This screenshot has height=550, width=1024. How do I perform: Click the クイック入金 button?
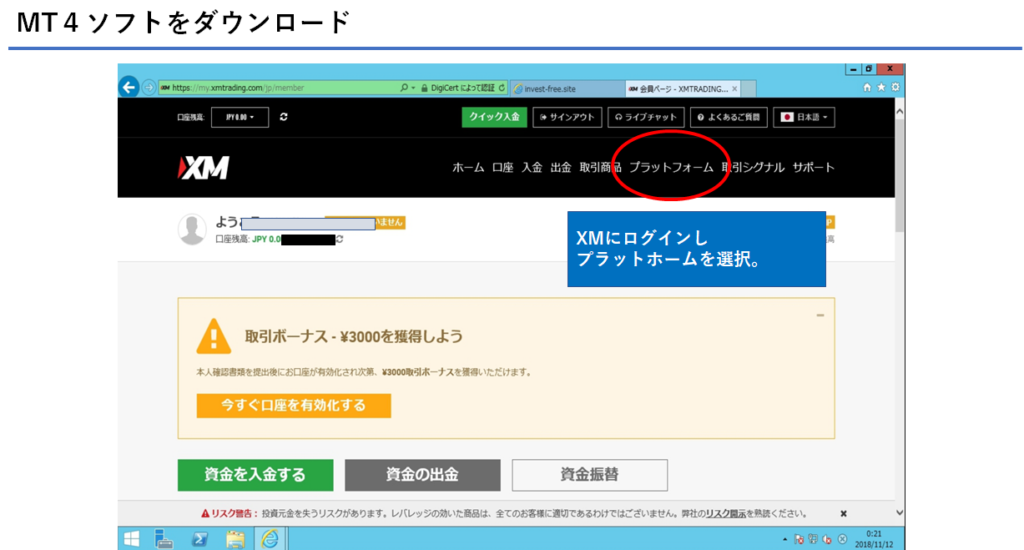tap(494, 117)
